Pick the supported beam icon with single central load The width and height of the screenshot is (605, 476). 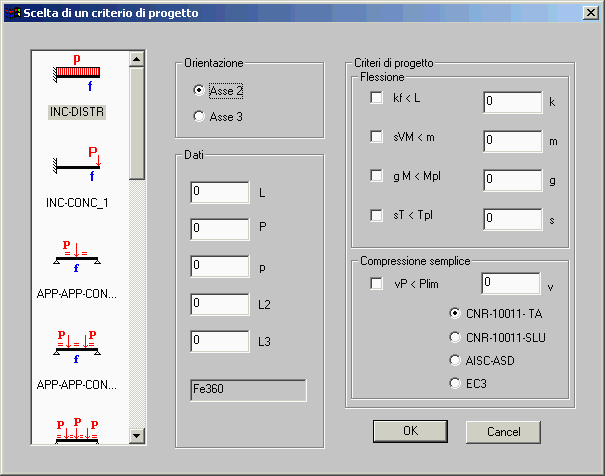coord(76,258)
